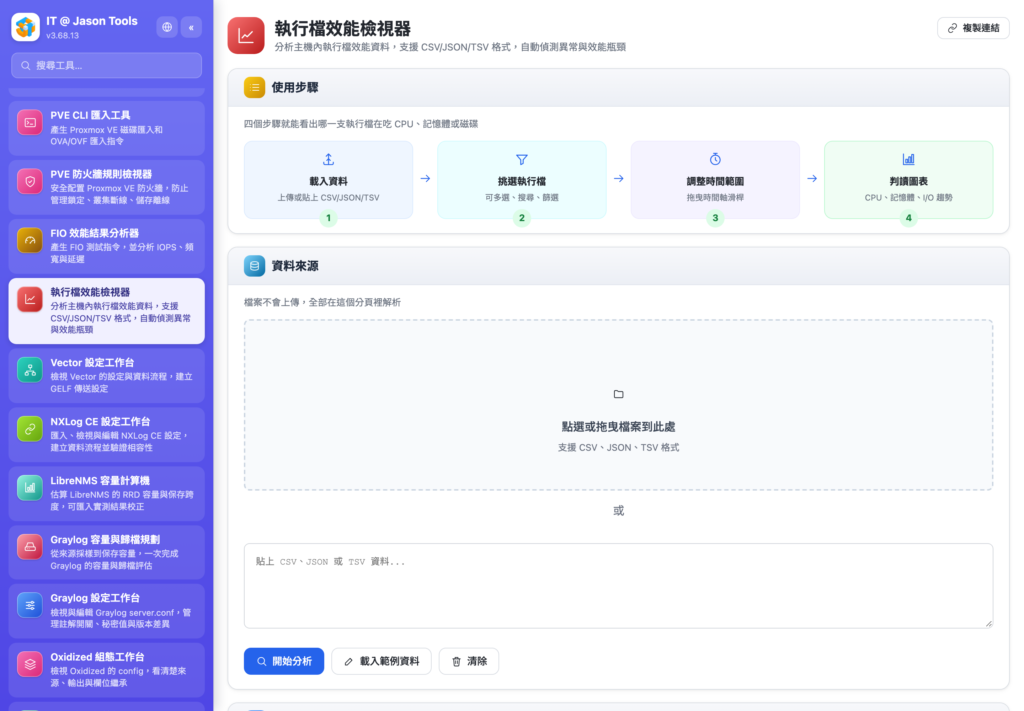Click the Graylog 設定工作台 sliders icon
1024x711 pixels.
(30, 605)
